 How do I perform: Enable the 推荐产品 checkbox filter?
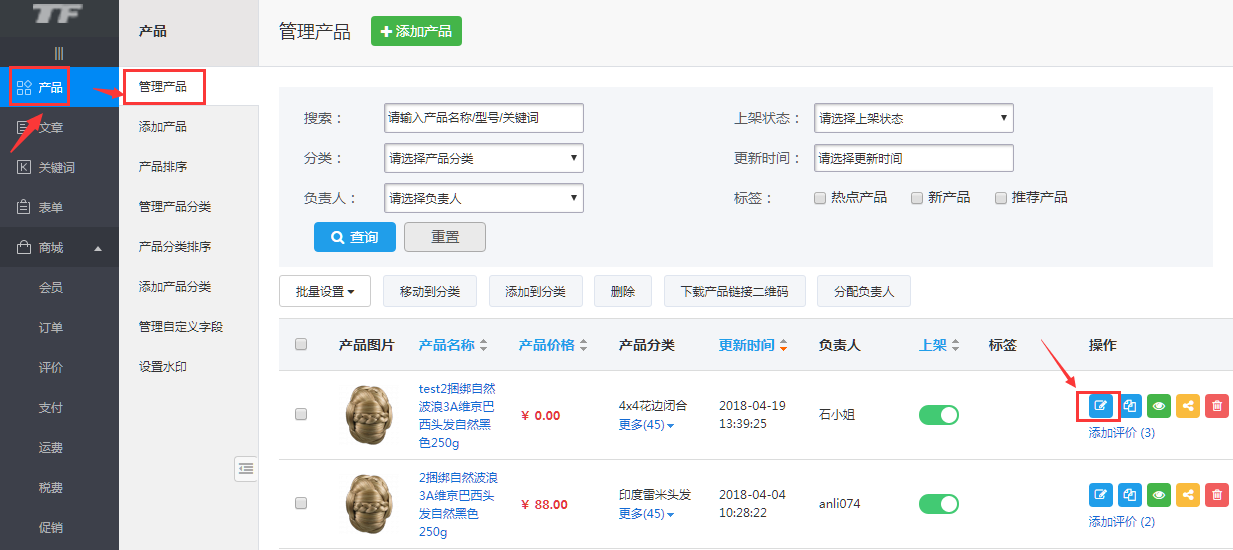tap(1000, 198)
